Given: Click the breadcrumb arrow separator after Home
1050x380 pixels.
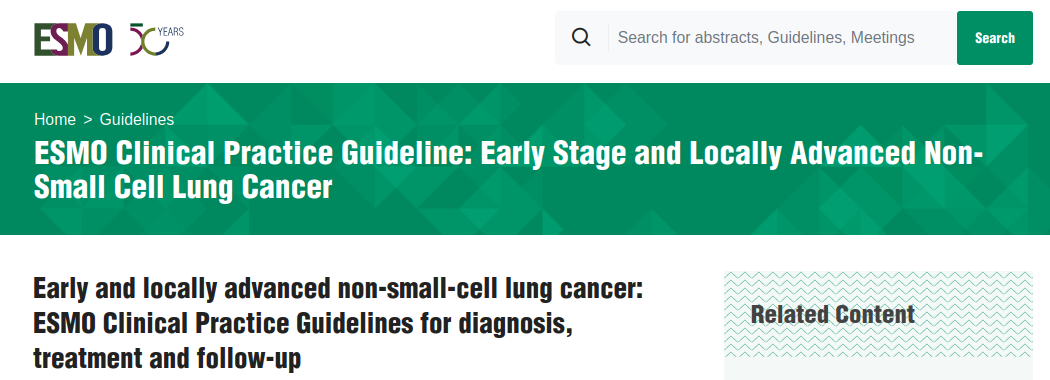Looking at the screenshot, I should coord(88,120).
